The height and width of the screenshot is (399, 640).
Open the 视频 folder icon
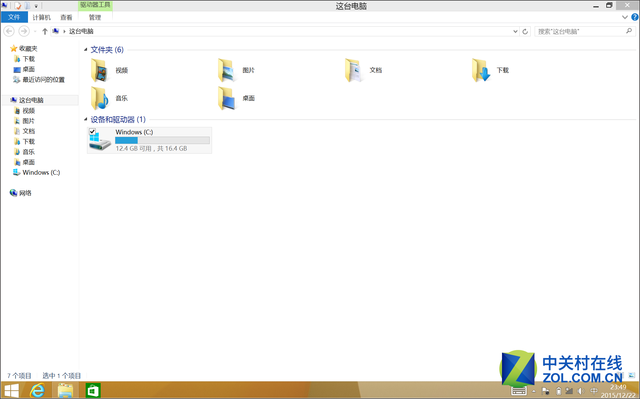pos(100,71)
